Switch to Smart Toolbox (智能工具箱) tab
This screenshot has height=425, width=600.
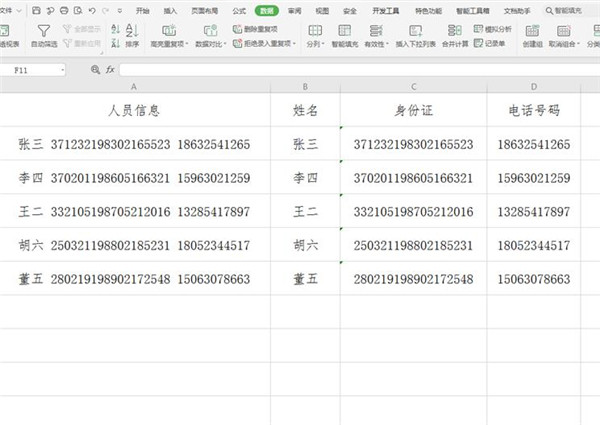tap(473, 11)
